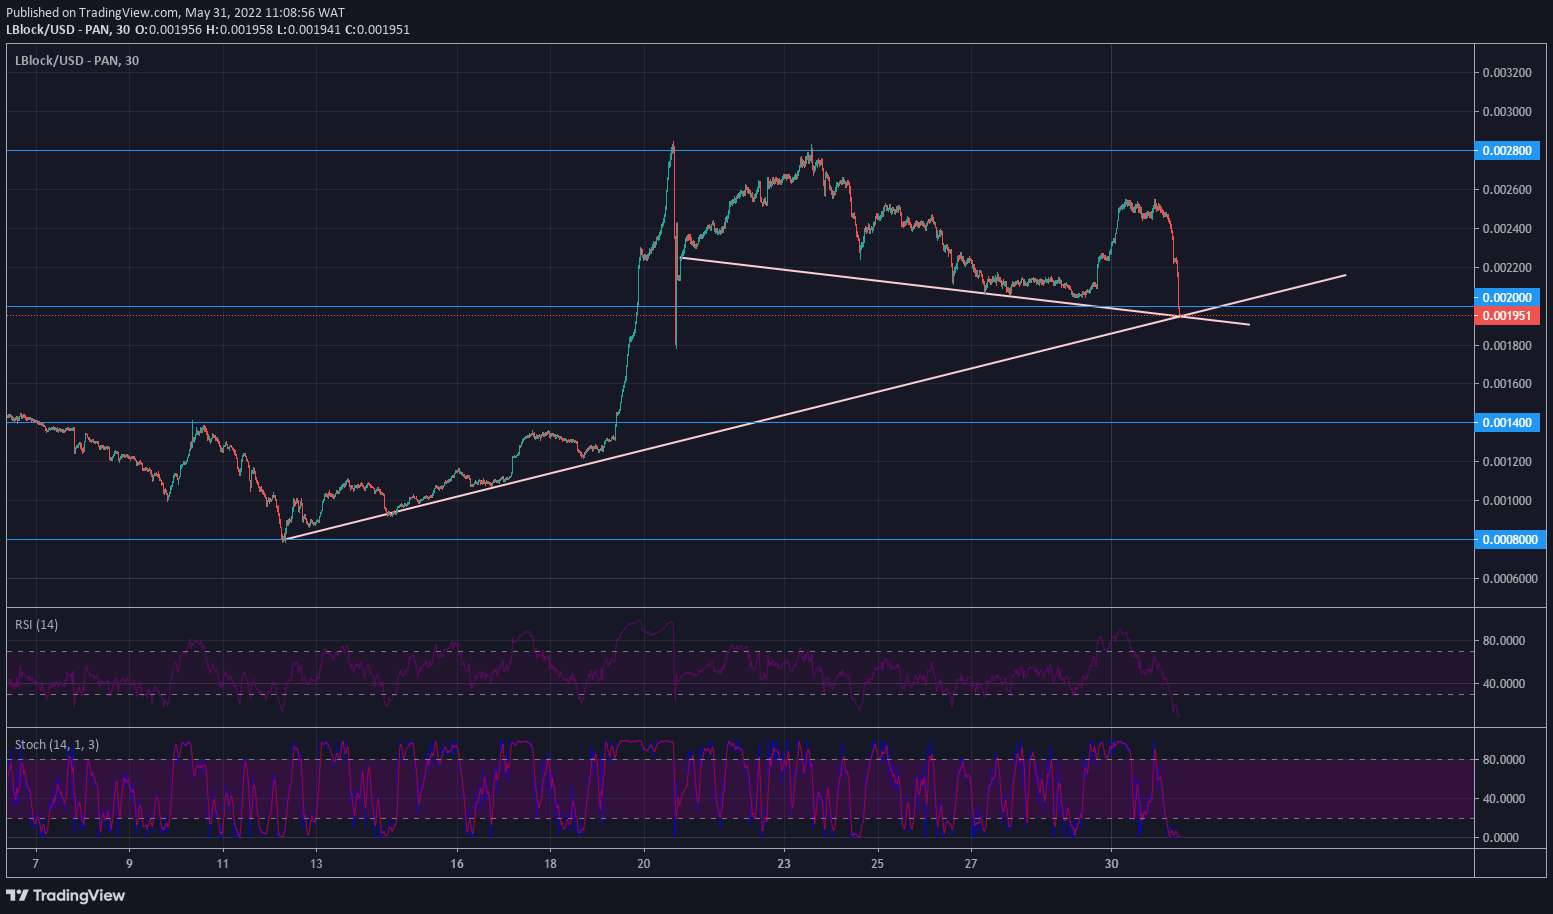1553x914 pixels.
Task: Click the RSI 80.0000 scale value
Action: [x=1504, y=641]
